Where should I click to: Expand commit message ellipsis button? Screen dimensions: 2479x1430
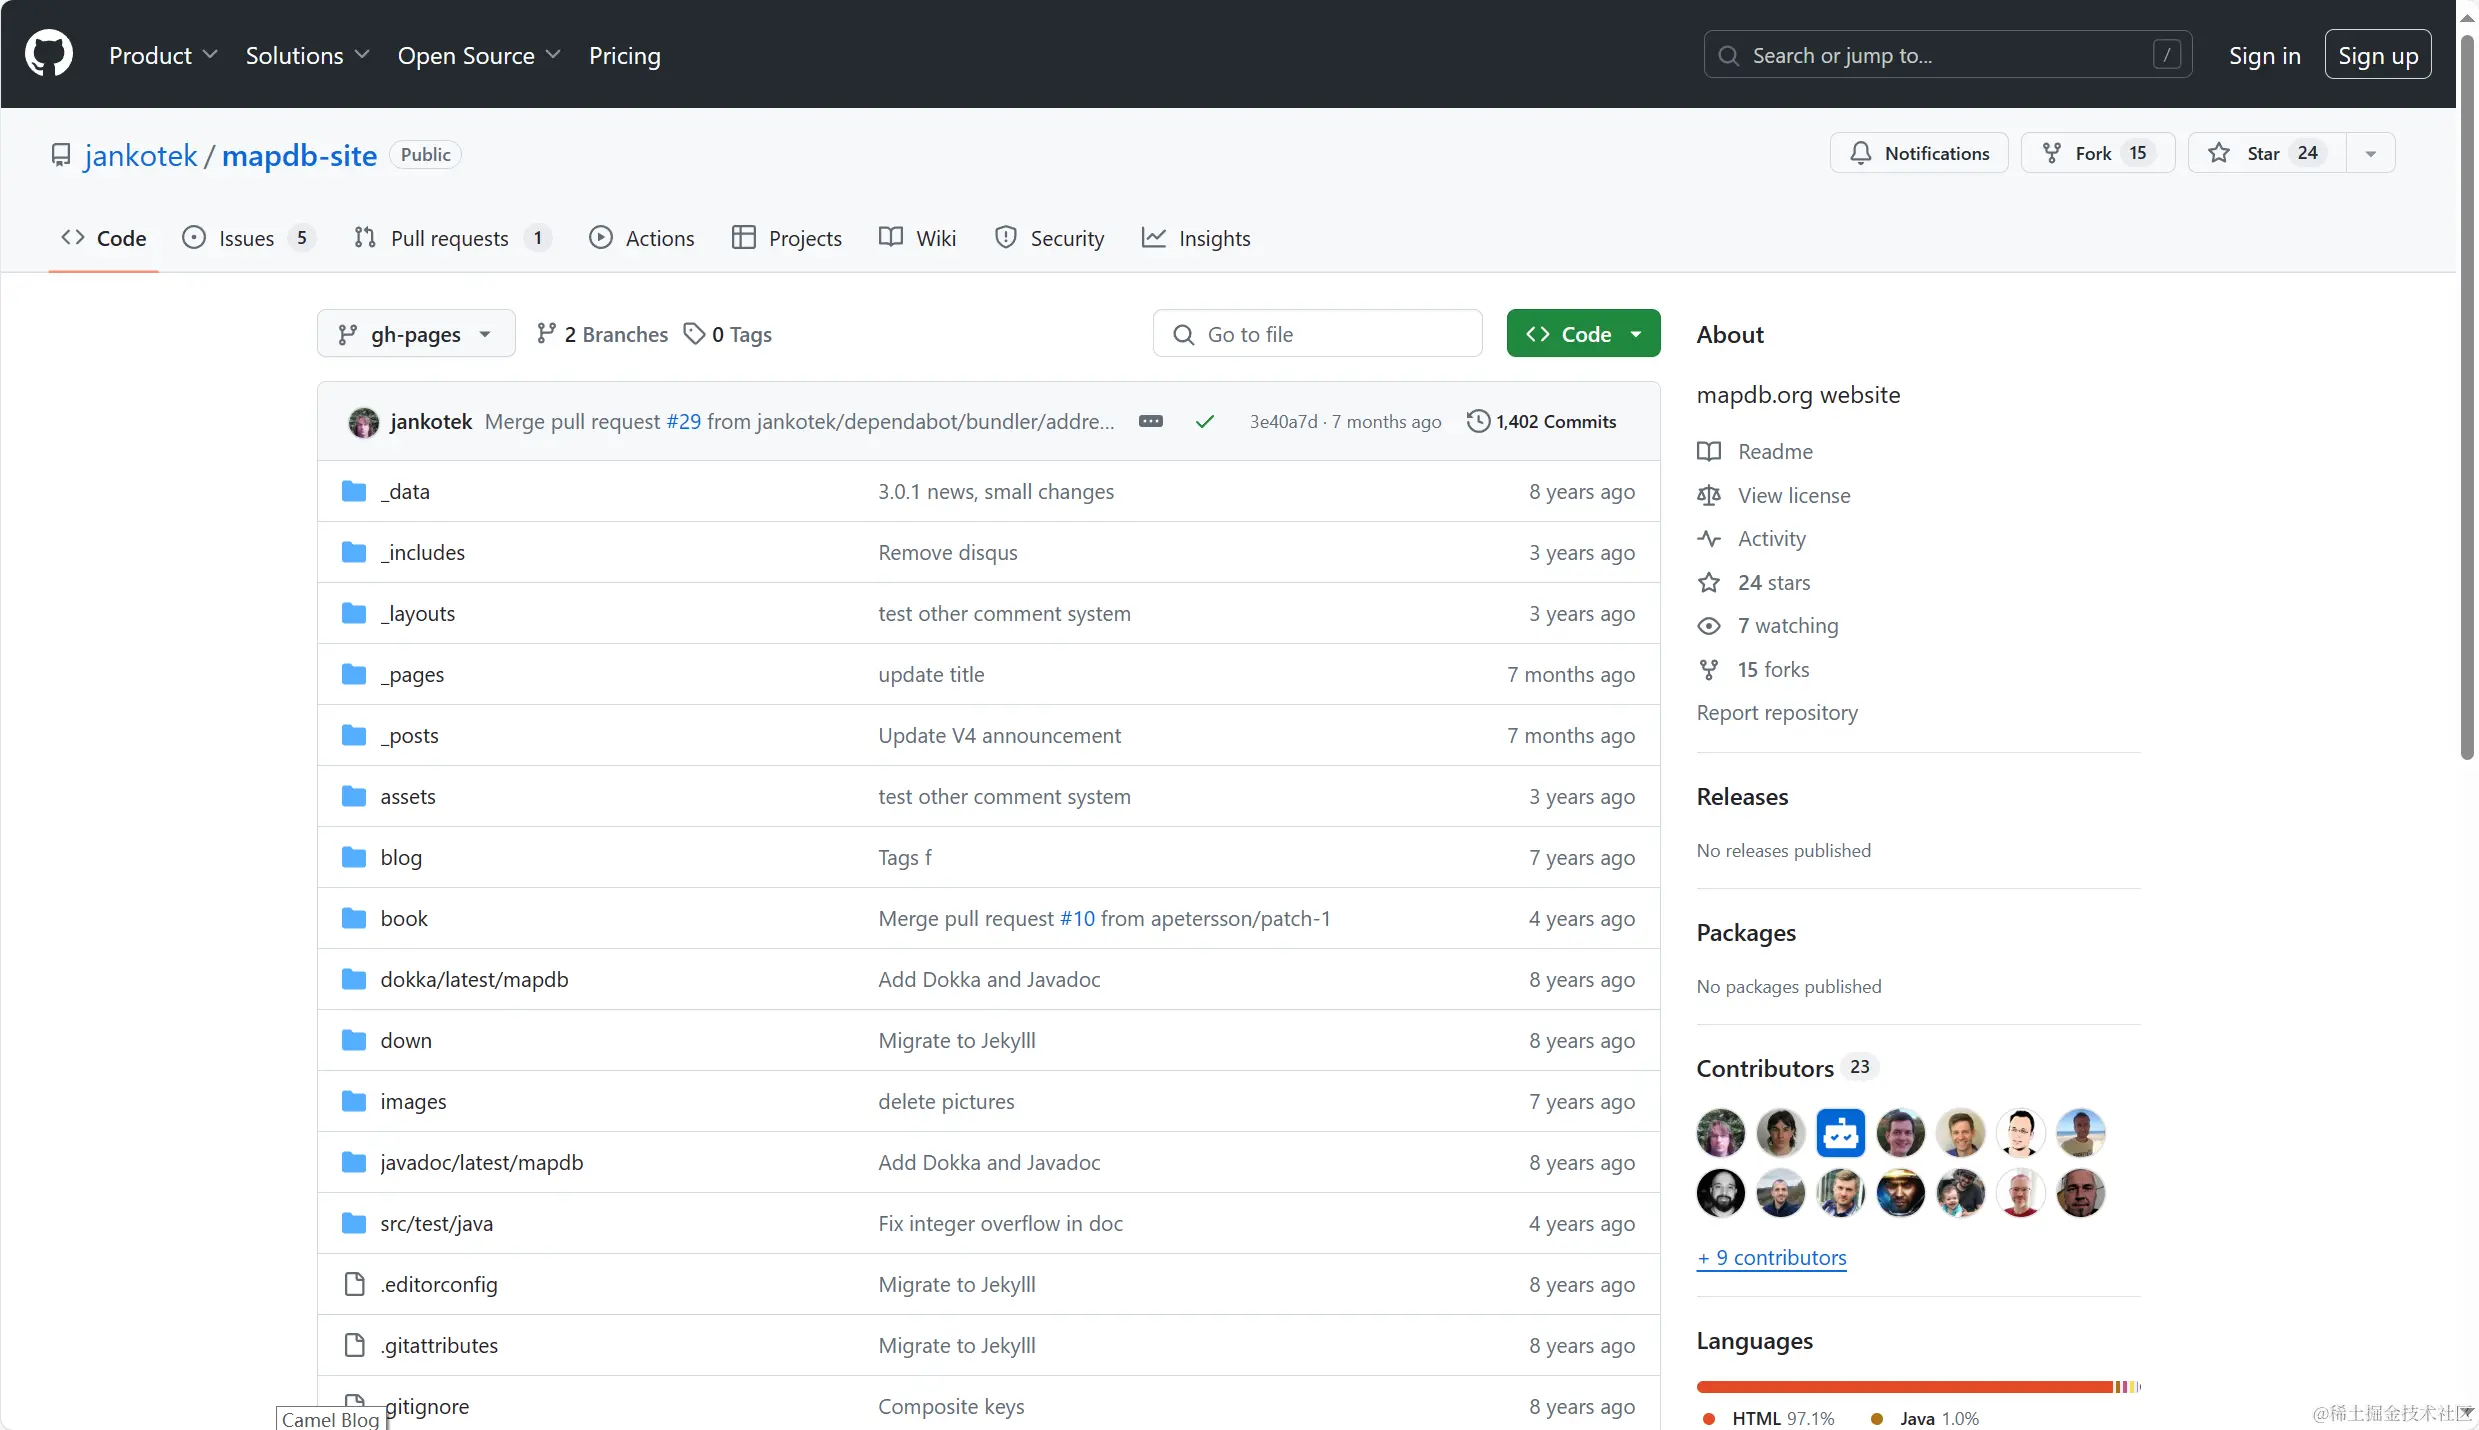click(x=1151, y=421)
